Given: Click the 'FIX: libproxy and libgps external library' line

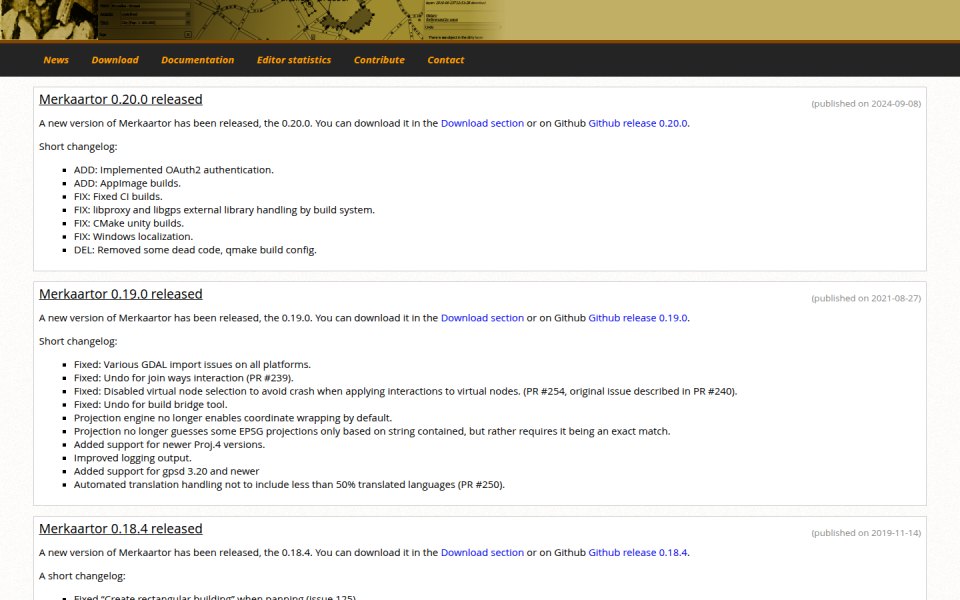Looking at the screenshot, I should 224,210.
